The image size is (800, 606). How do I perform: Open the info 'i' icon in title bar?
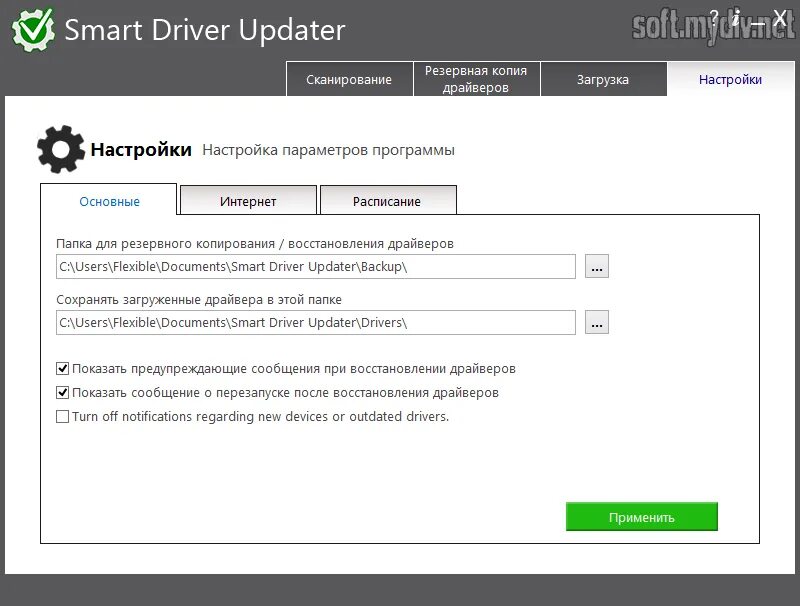coord(736,19)
